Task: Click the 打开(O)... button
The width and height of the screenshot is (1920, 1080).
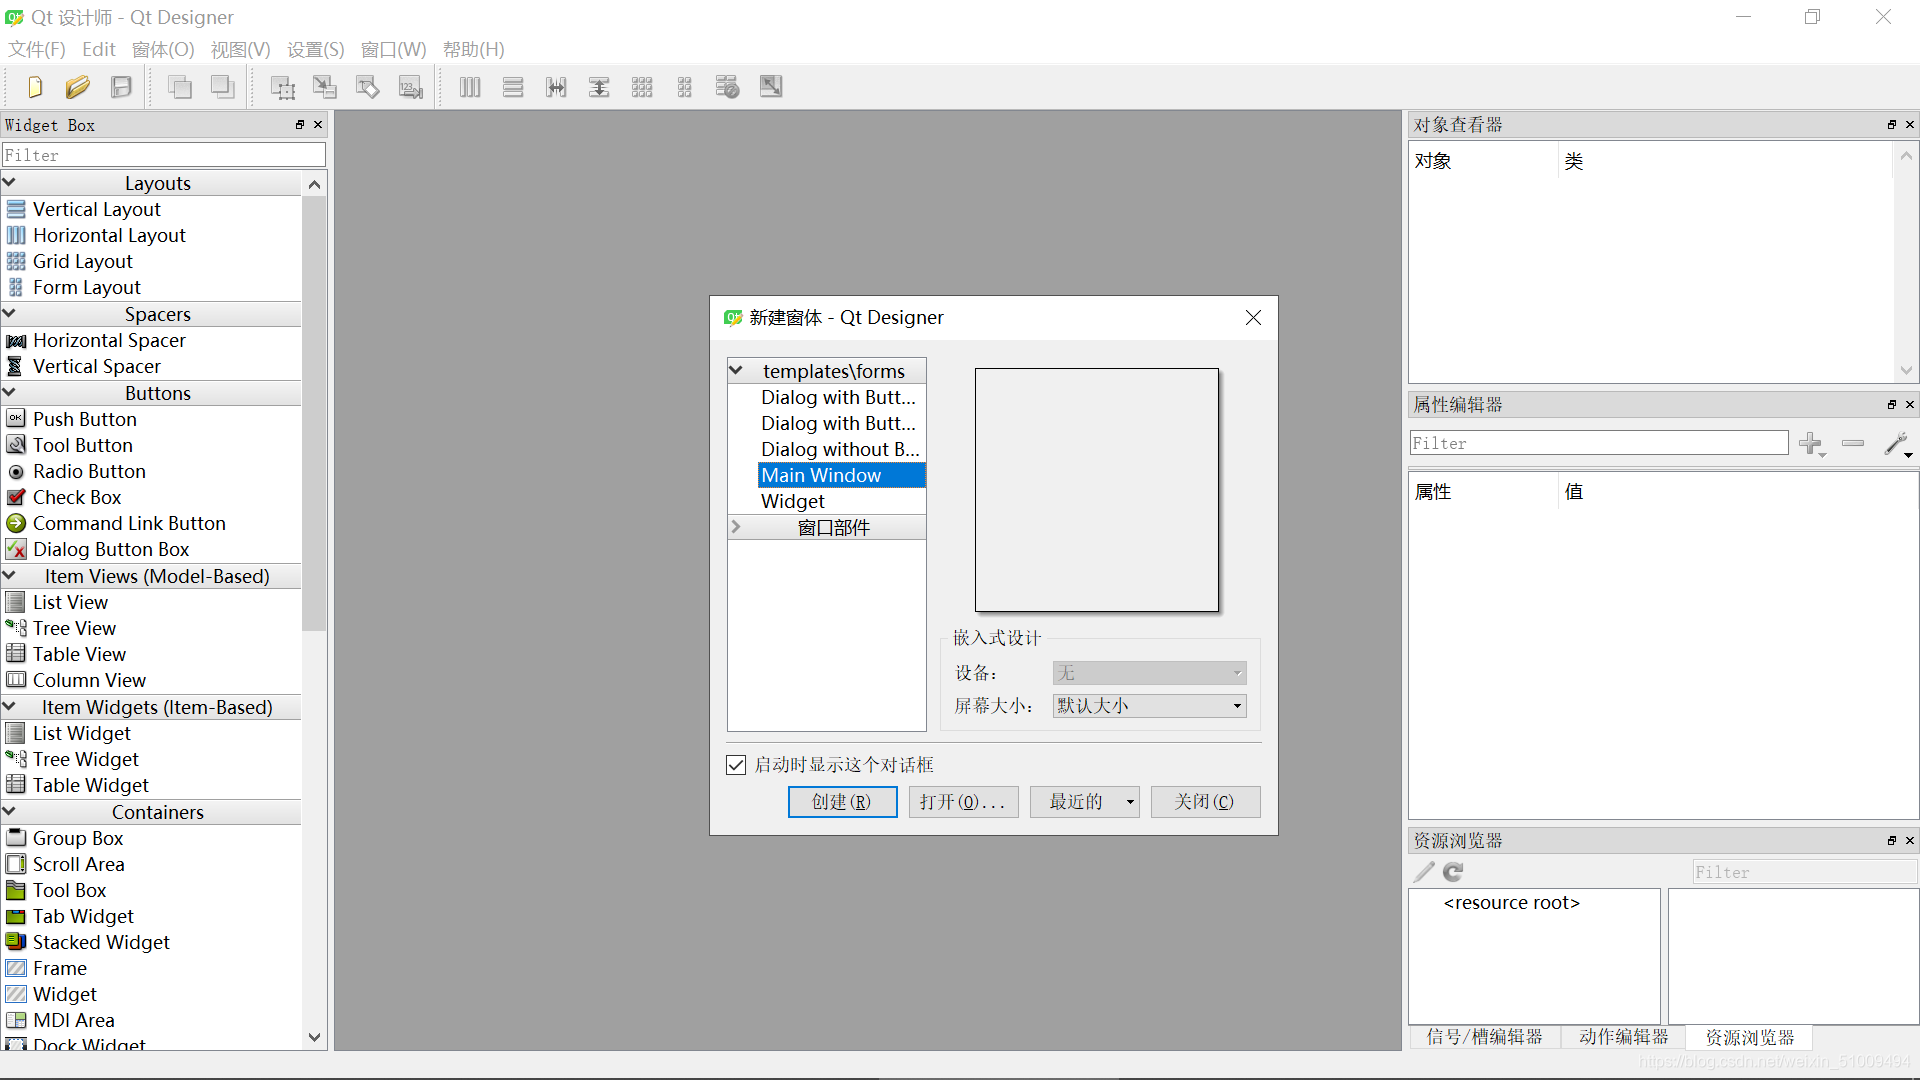Action: pyautogui.click(x=963, y=802)
